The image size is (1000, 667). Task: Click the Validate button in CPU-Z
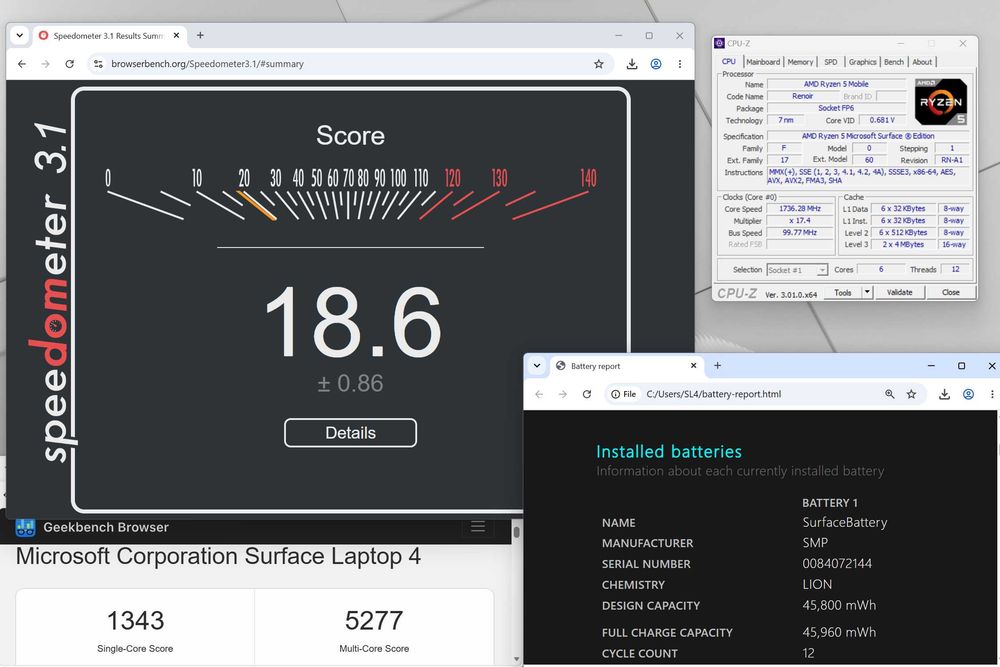899,293
